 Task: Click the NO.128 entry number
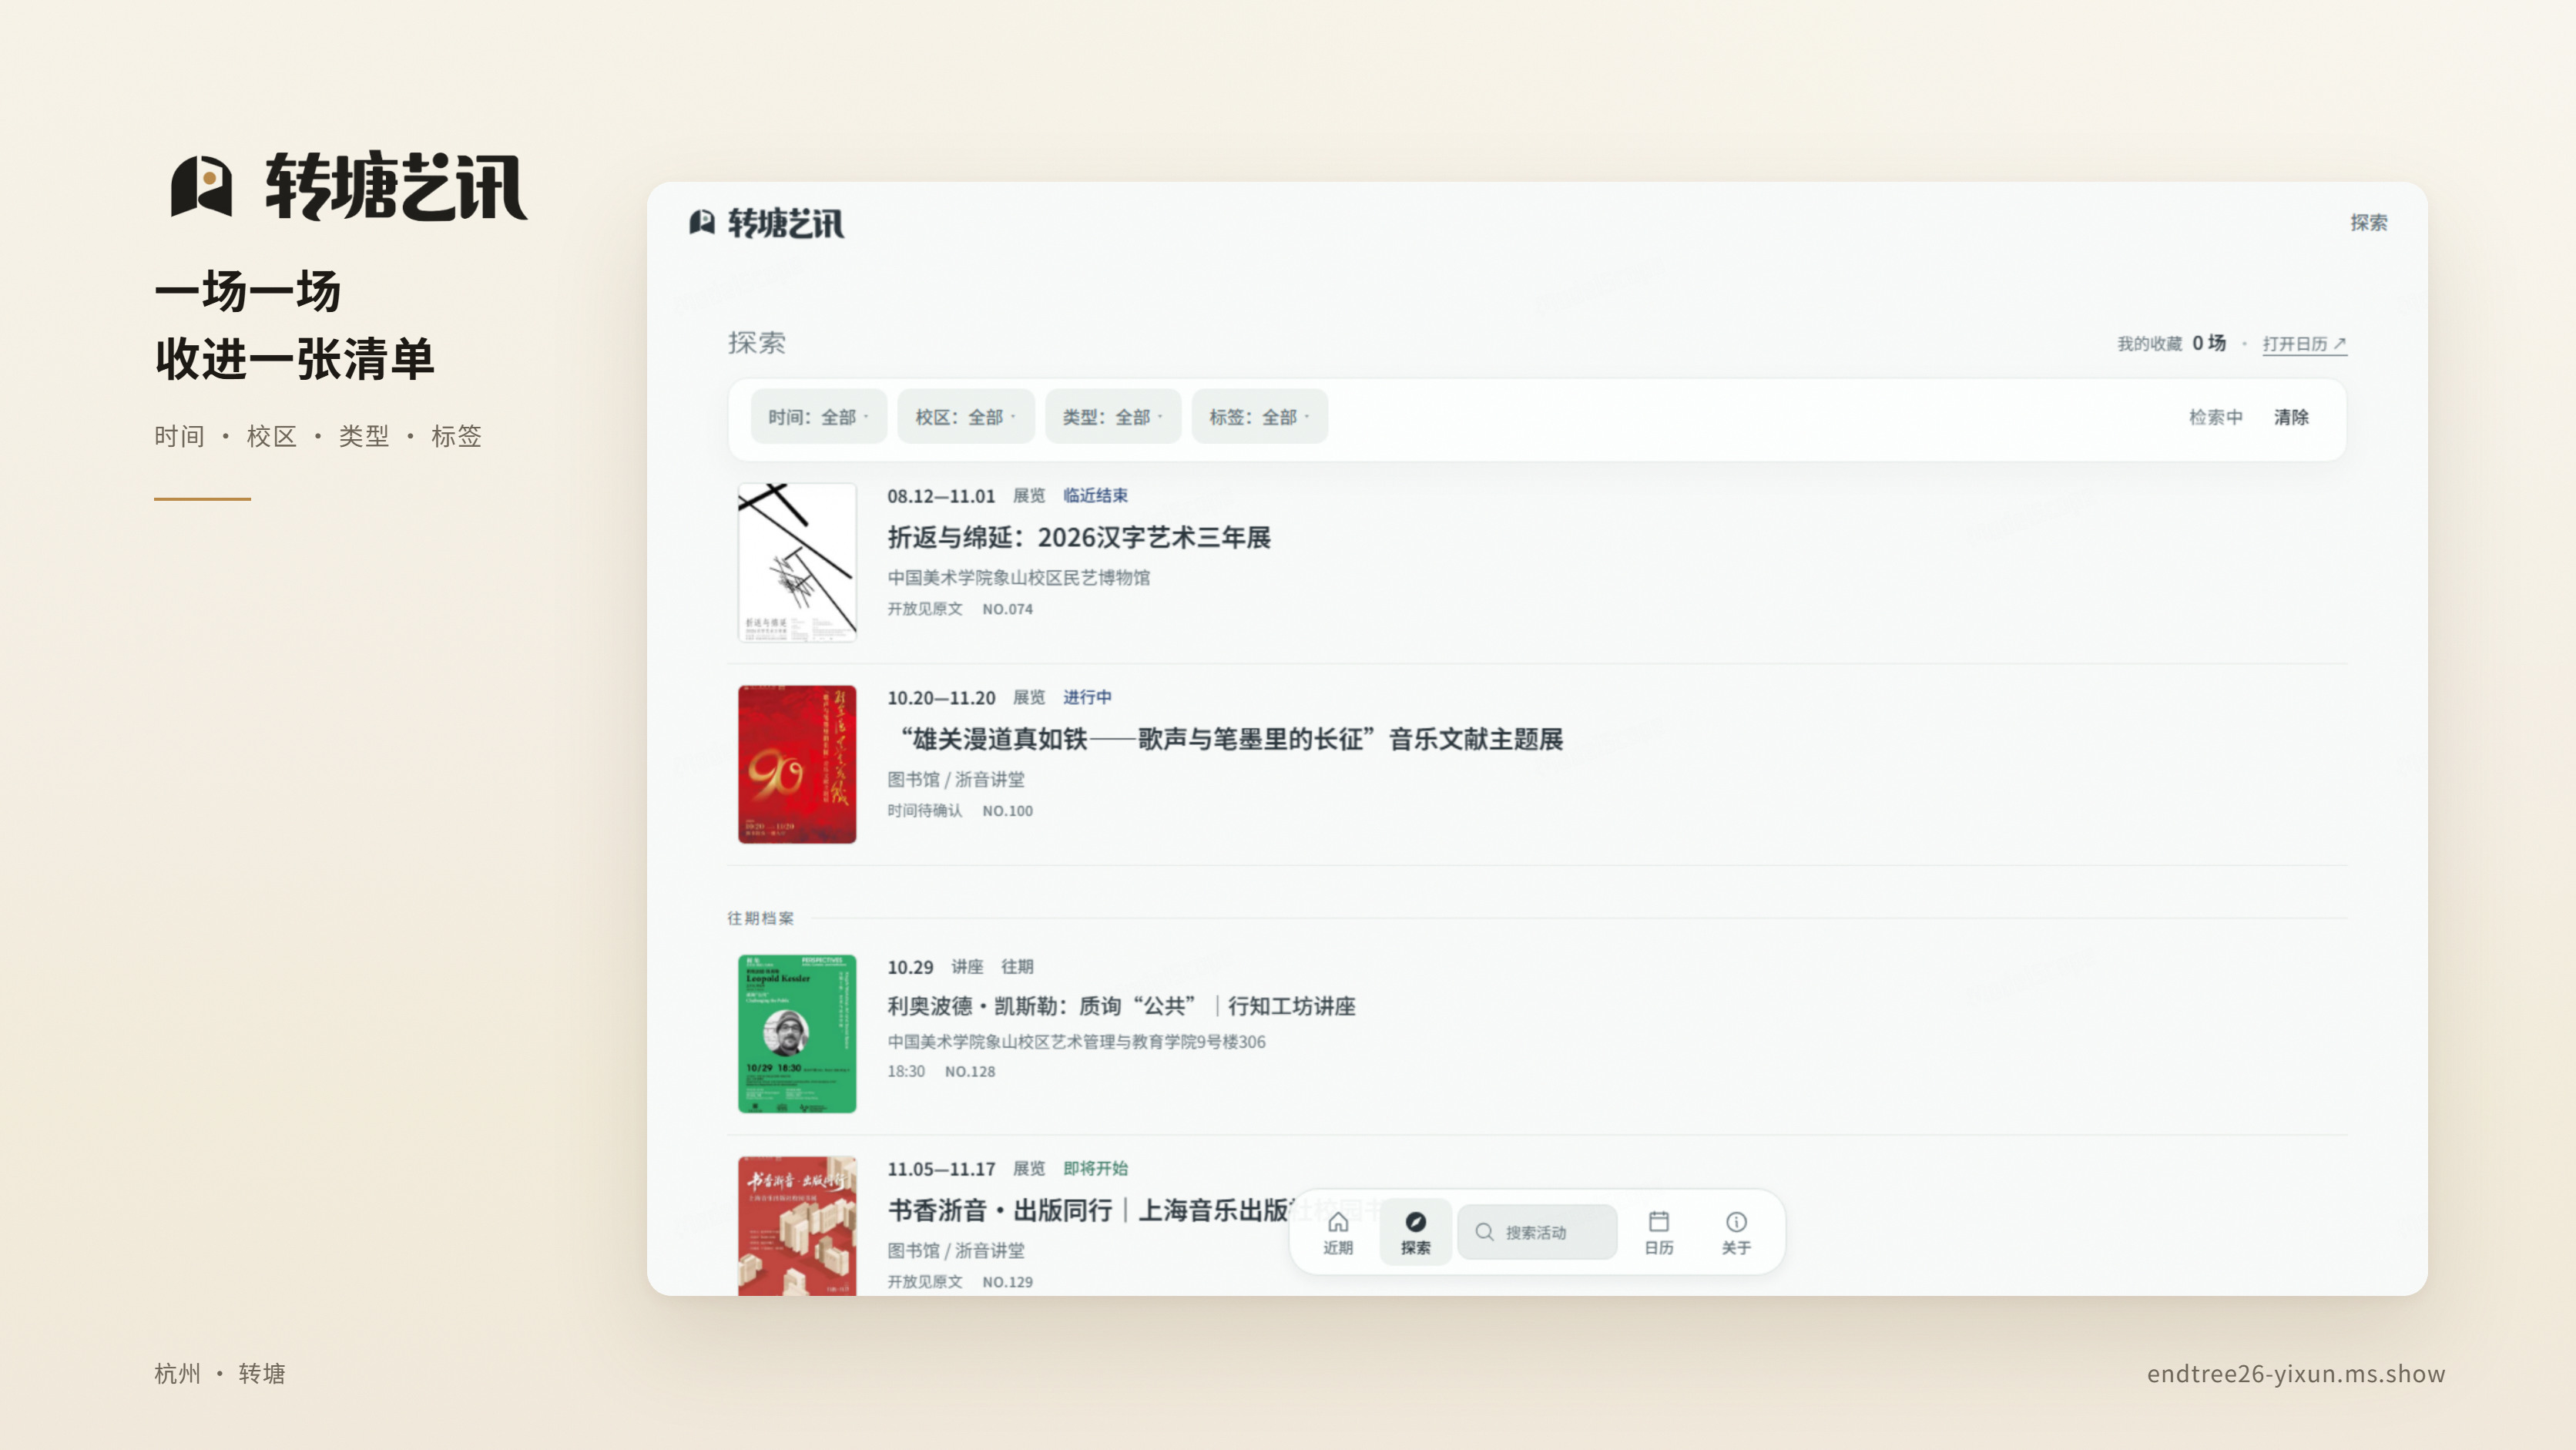pyautogui.click(x=970, y=1072)
